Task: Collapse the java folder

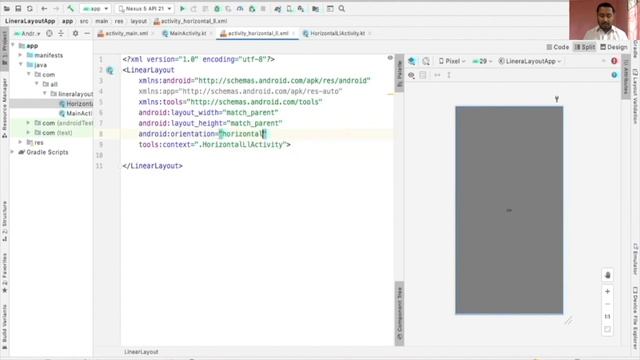Action: (20, 65)
